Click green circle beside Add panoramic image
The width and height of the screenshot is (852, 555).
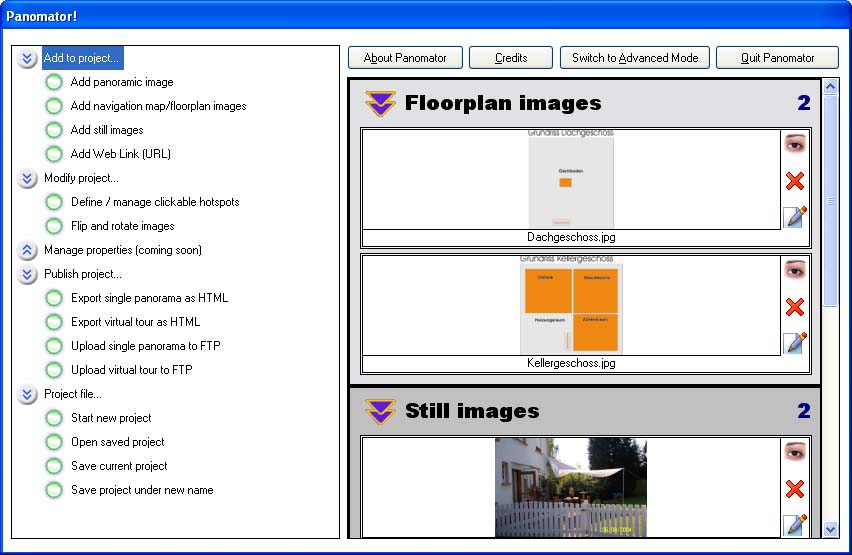(54, 82)
